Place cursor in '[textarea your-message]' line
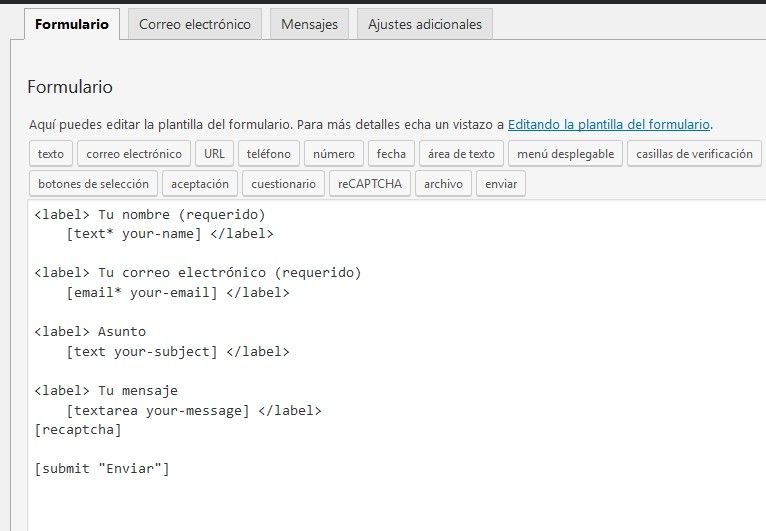The width and height of the screenshot is (766, 531). [193, 410]
